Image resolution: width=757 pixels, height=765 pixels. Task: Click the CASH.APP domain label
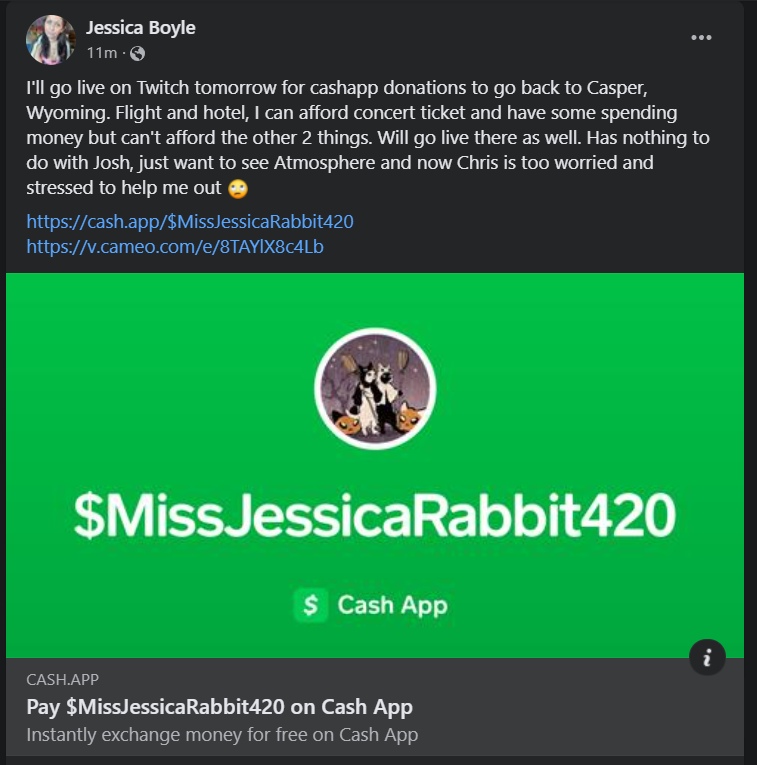[62, 679]
